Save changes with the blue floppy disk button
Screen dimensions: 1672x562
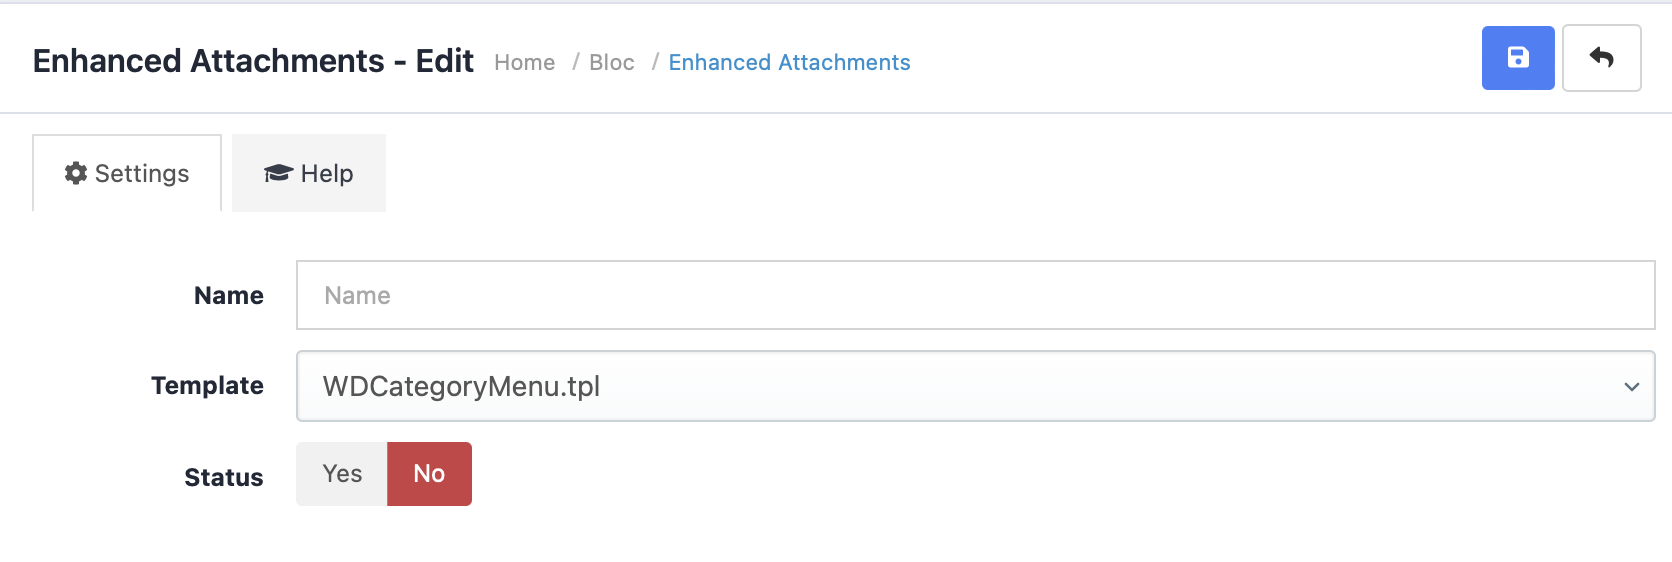[1518, 58]
